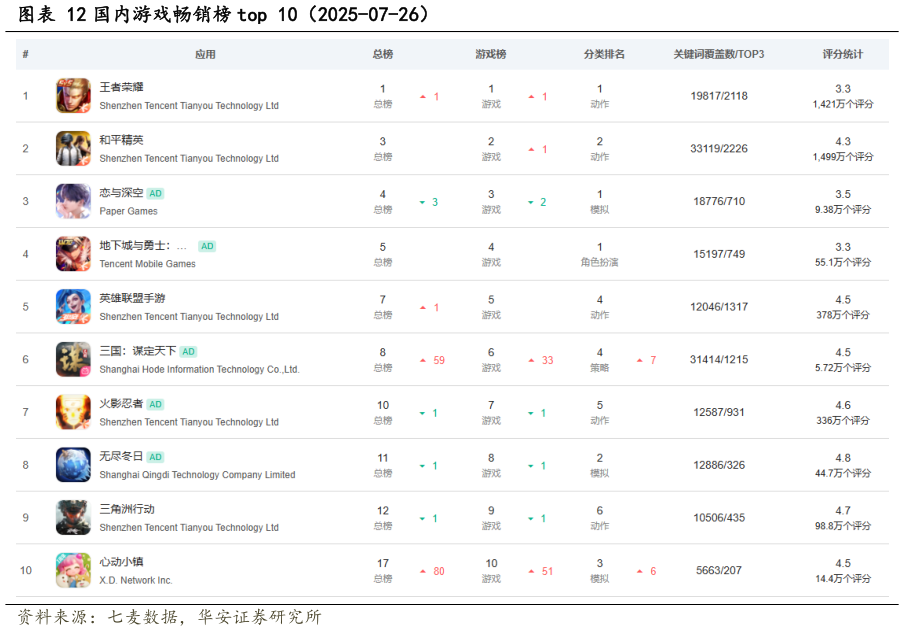Select the 恋与深空 app icon
The image size is (904, 631).
(72, 200)
